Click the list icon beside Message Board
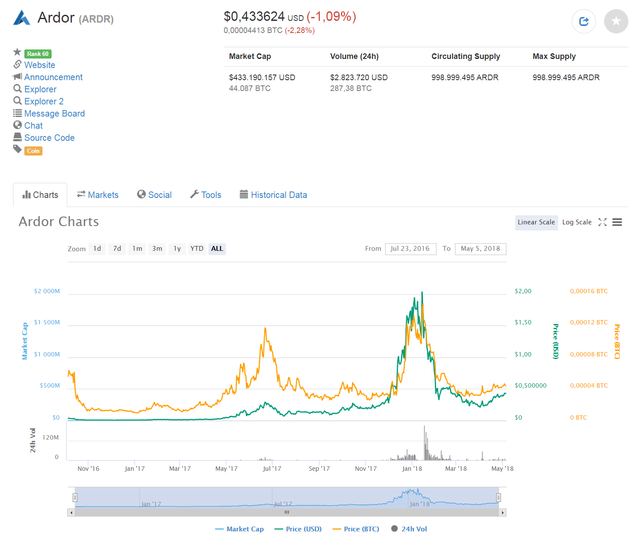Screen dimensions: 640x539 coord(17,113)
